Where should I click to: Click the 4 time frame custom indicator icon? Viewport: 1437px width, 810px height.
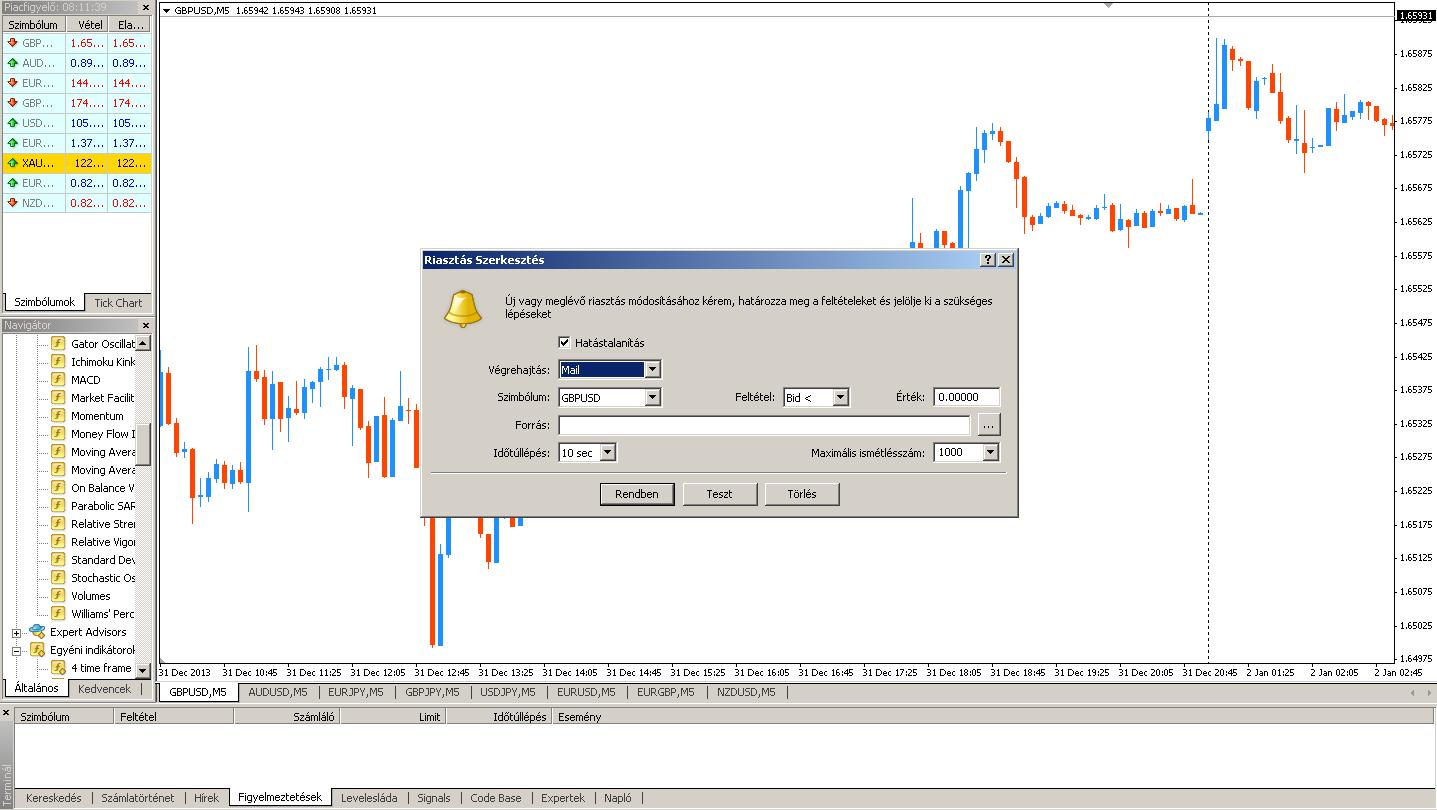click(59, 668)
